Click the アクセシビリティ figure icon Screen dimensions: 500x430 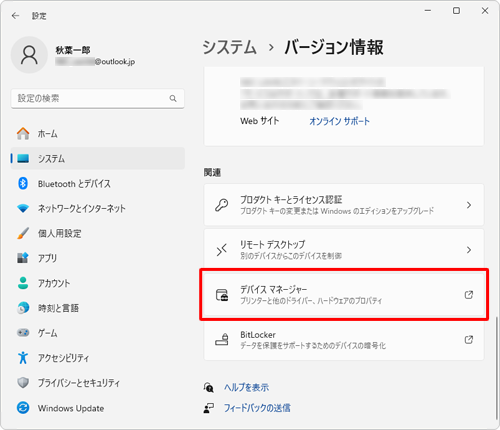pyautogui.click(x=23, y=358)
